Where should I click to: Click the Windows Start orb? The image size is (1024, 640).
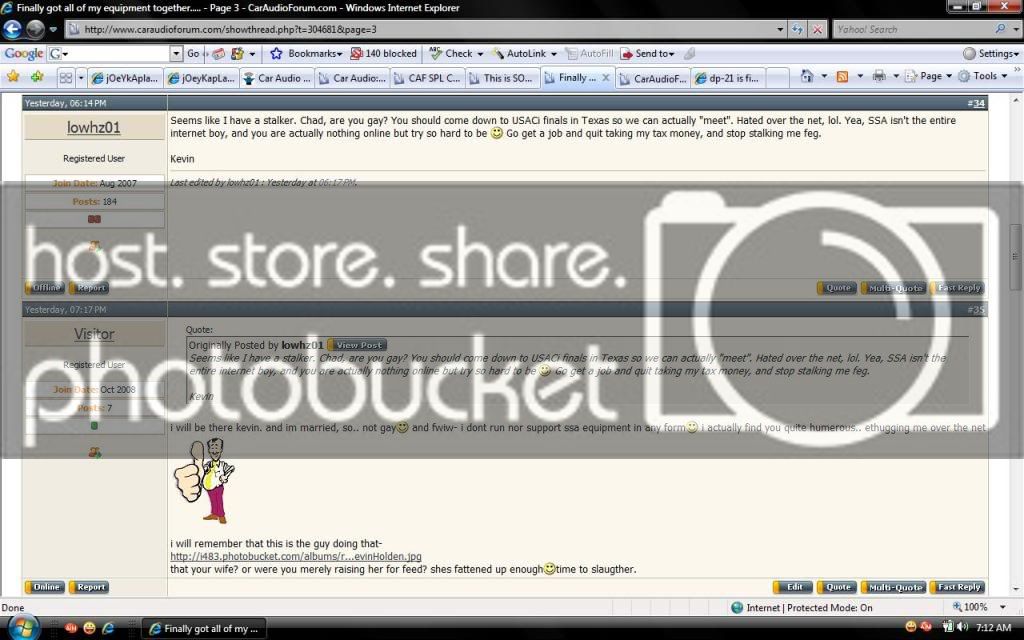tap(24, 628)
